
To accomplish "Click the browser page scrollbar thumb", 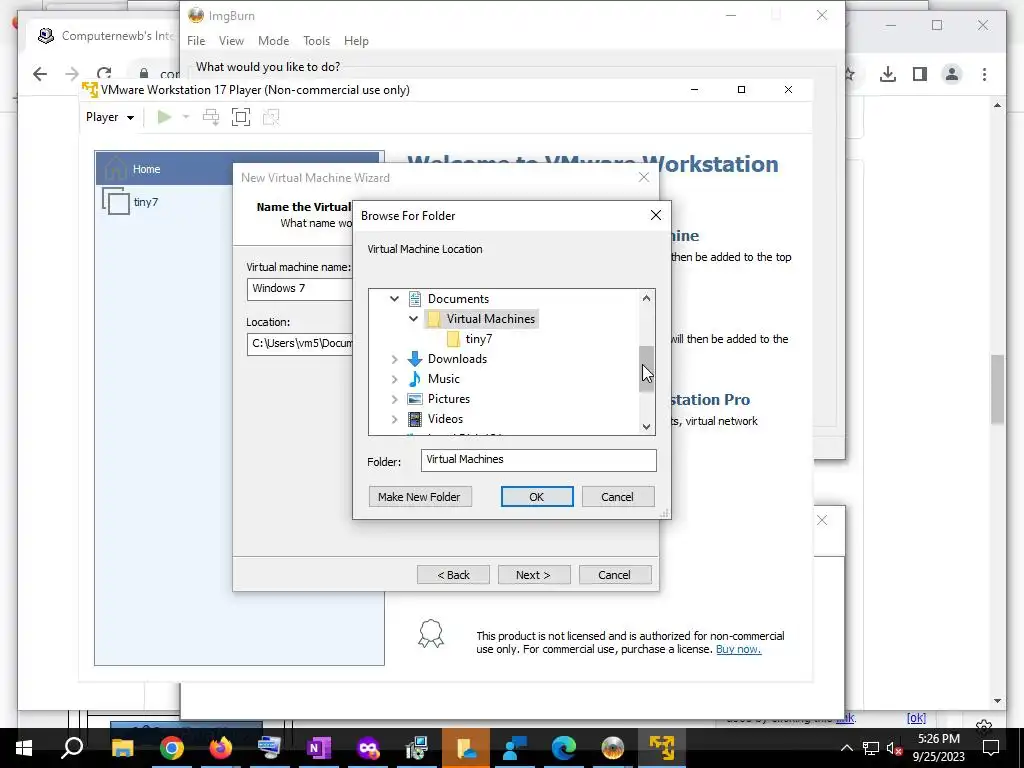I will [x=997, y=389].
